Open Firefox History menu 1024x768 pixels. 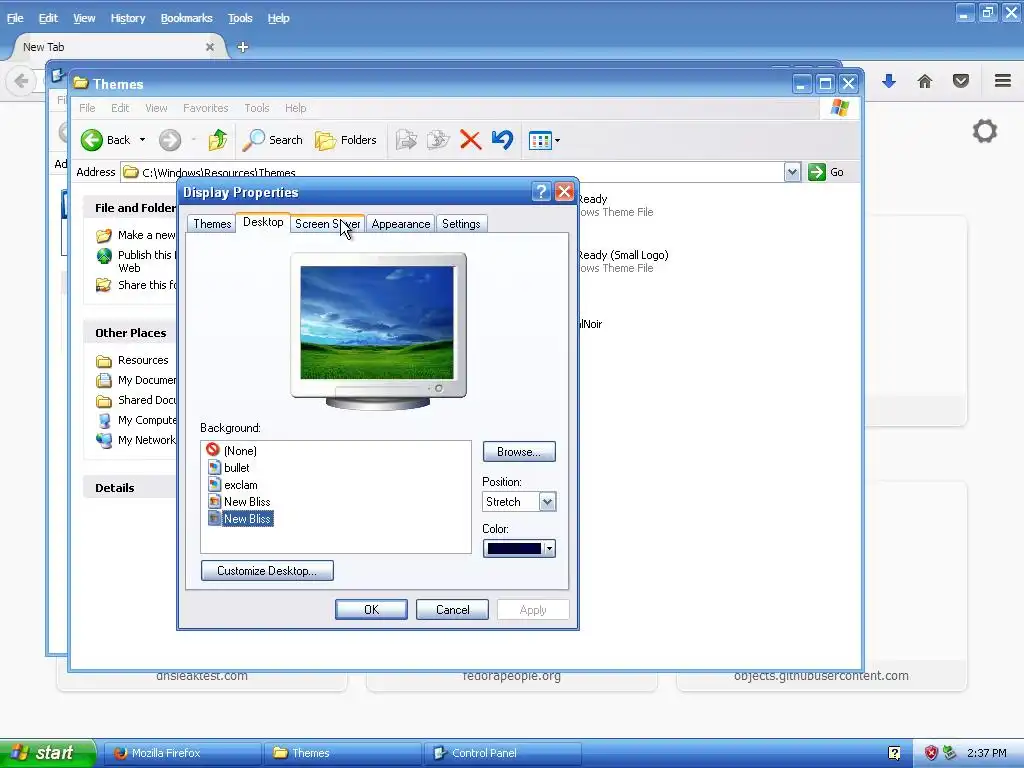(x=128, y=18)
